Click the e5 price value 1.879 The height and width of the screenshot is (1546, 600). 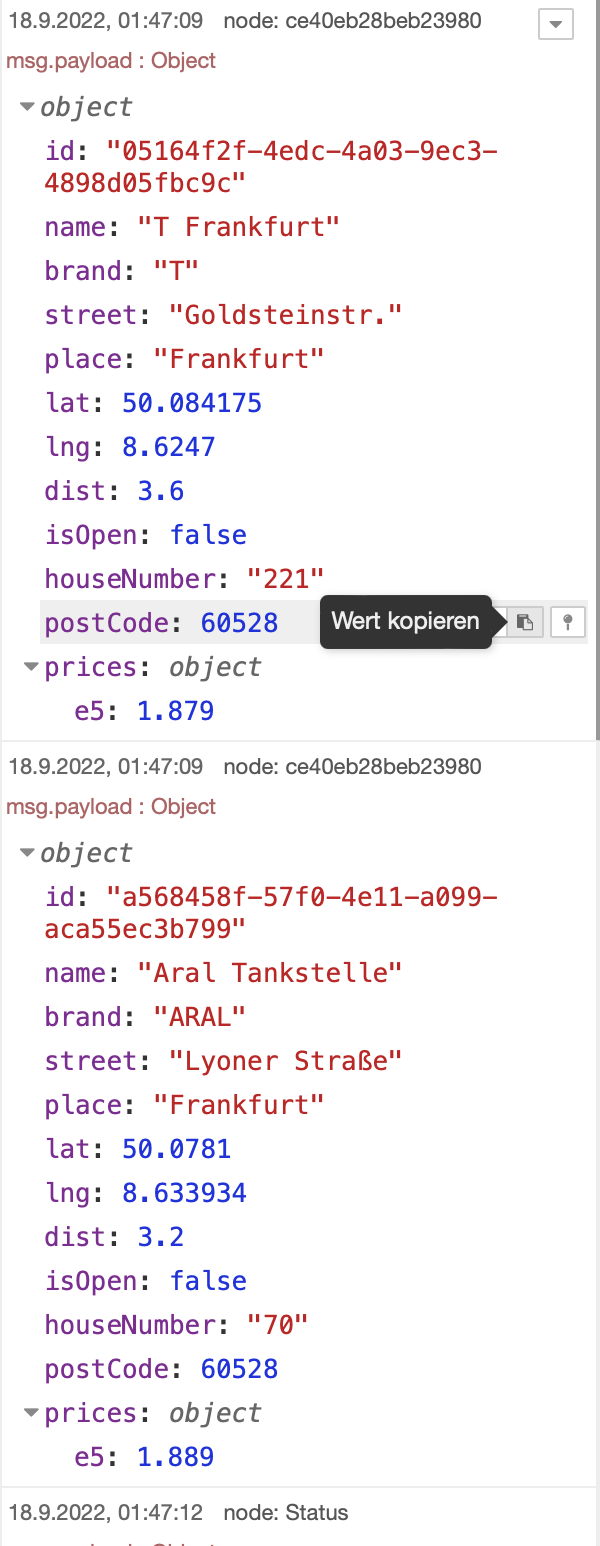(175, 711)
